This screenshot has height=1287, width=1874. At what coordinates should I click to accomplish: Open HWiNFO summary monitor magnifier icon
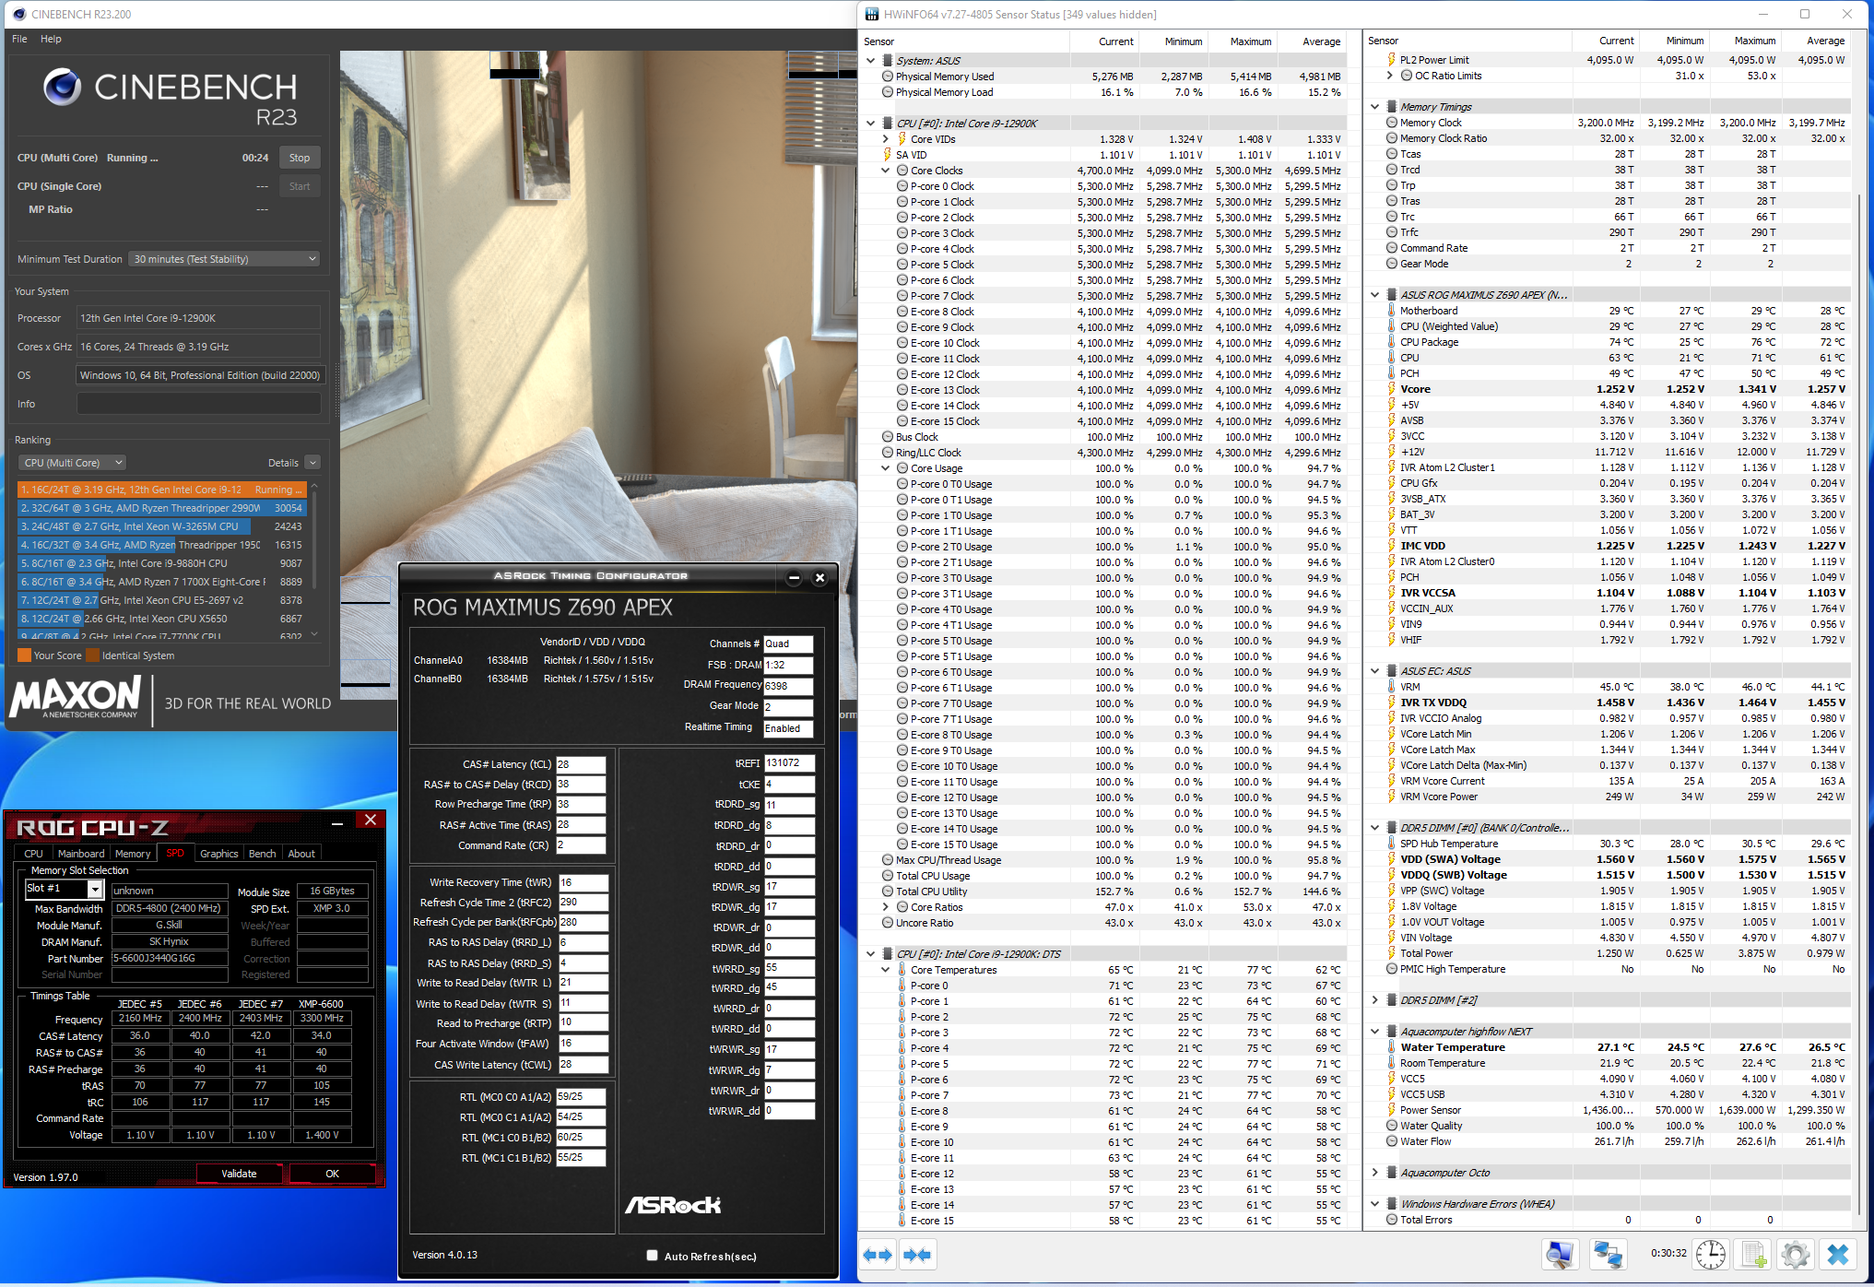[x=1560, y=1254]
